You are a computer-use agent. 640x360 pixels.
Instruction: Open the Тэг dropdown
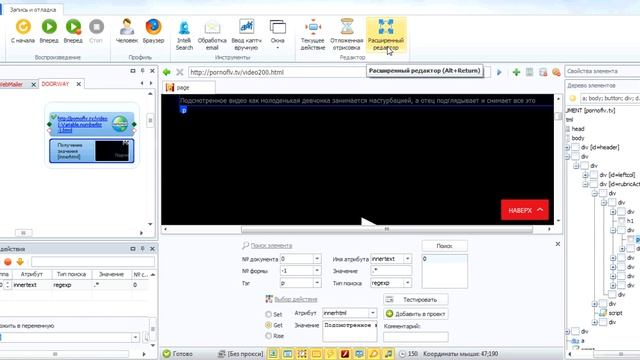317,282
